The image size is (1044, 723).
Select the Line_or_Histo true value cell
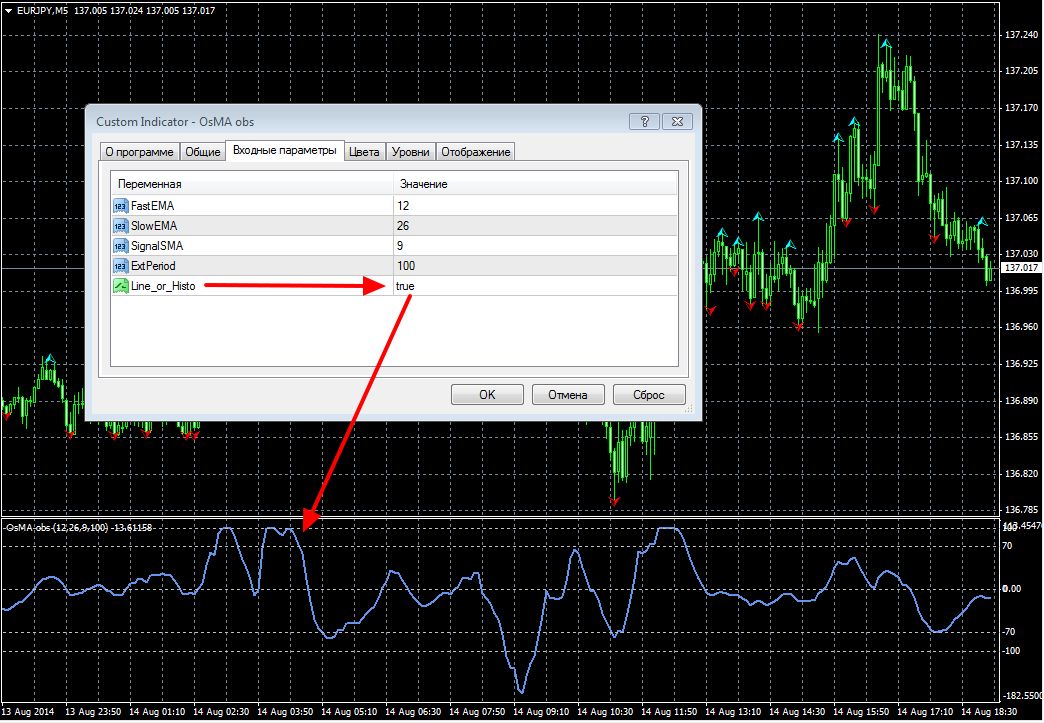coord(536,286)
